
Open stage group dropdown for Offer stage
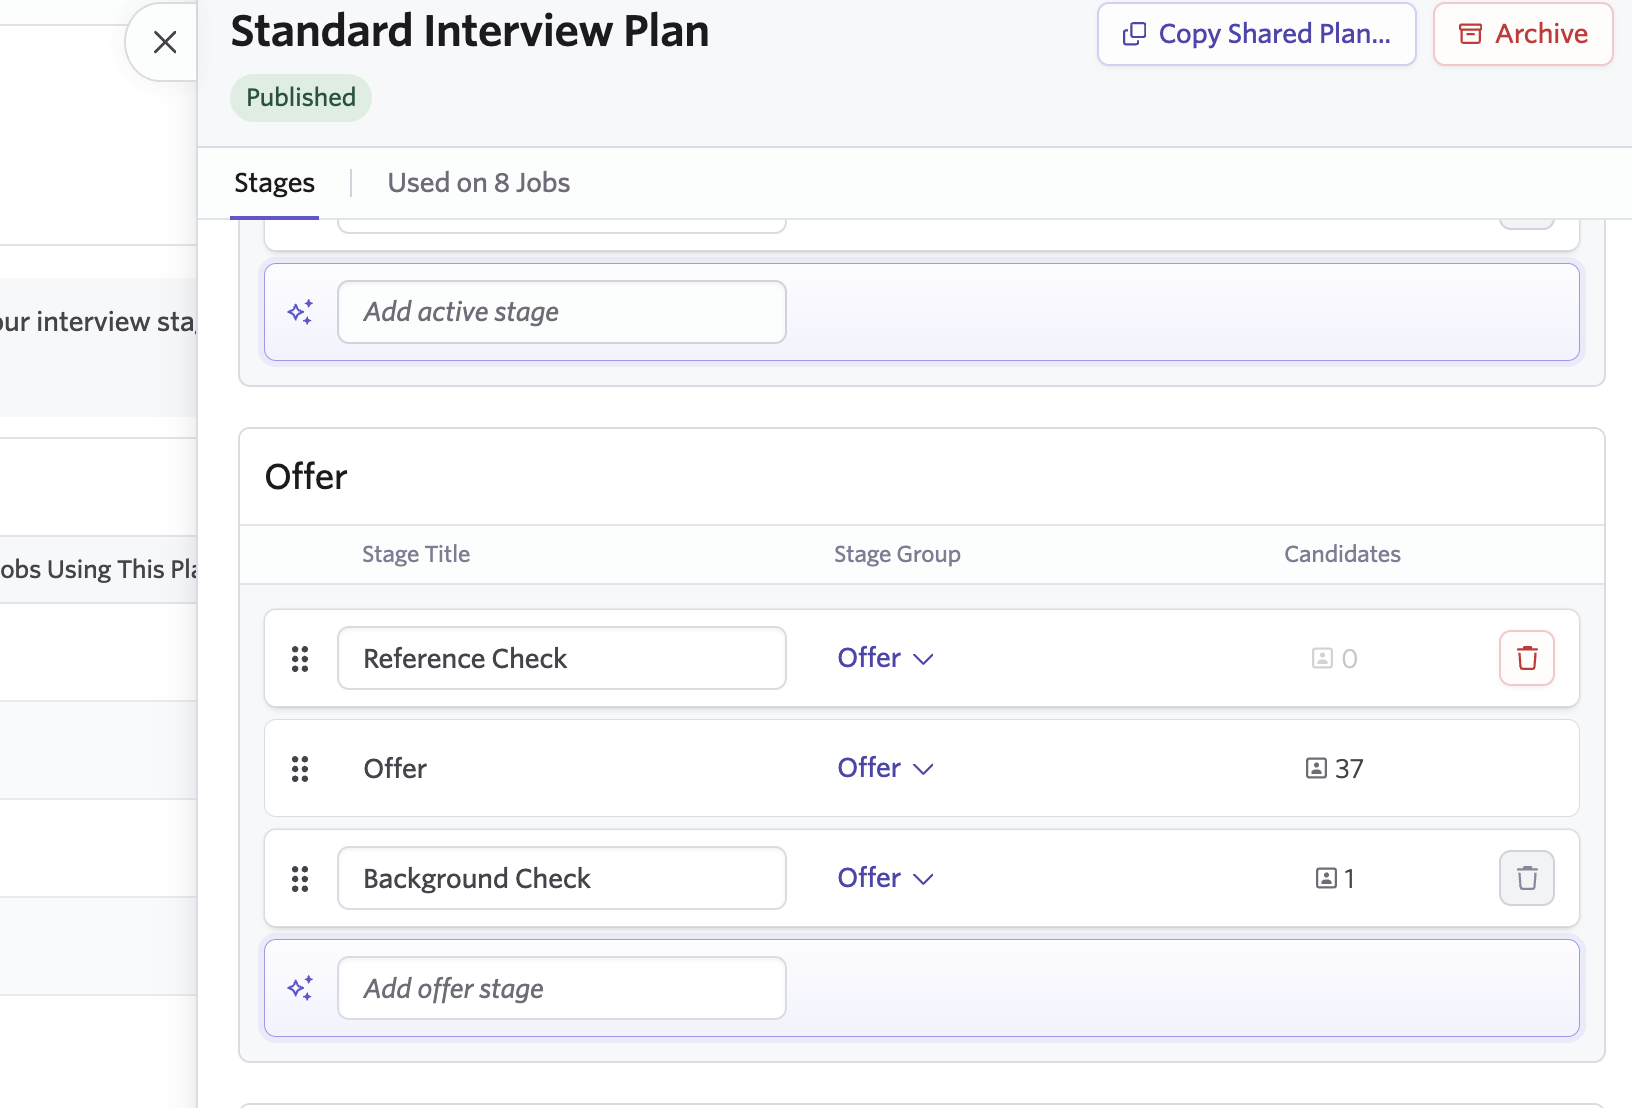(885, 768)
